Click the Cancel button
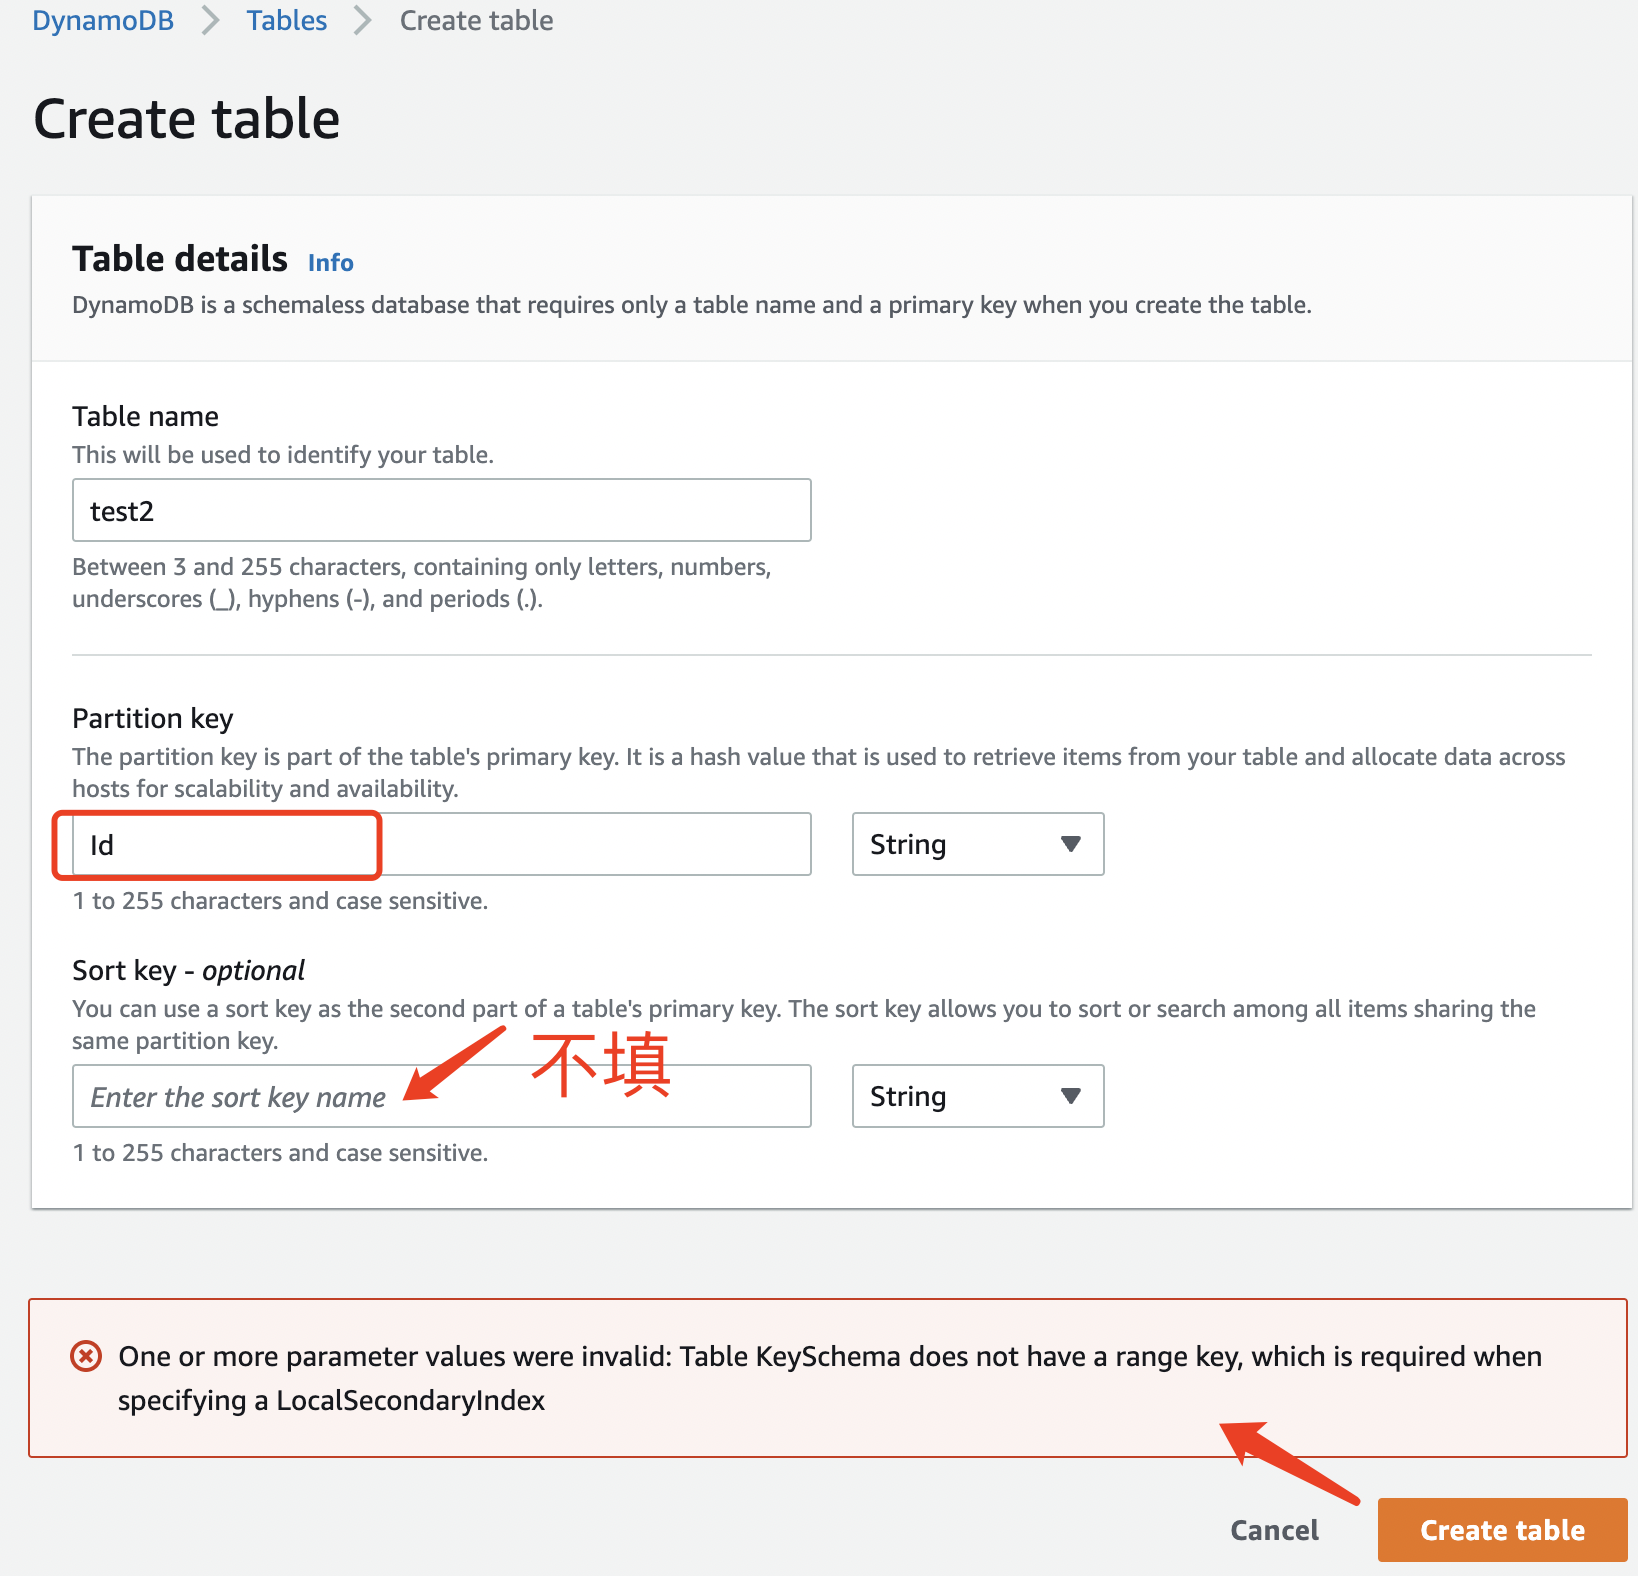 pos(1275,1531)
